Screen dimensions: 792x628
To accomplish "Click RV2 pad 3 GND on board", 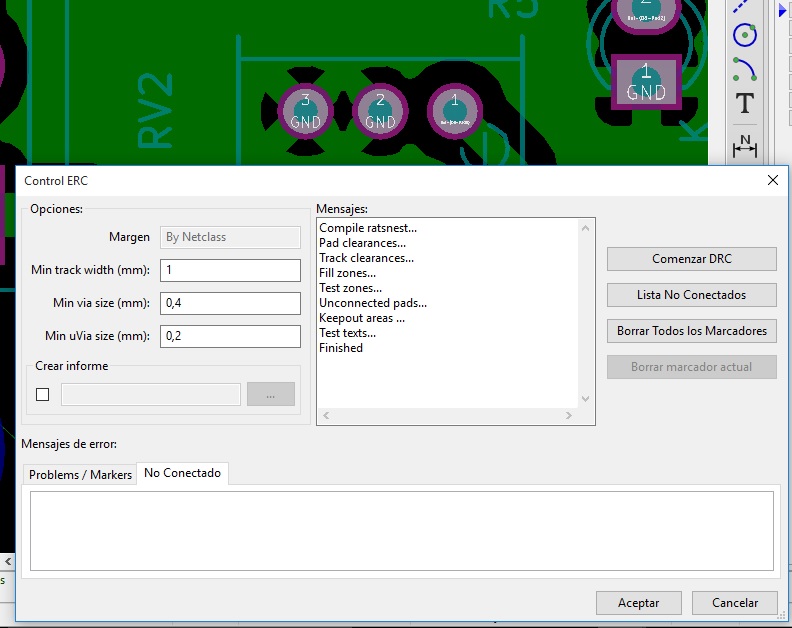I will click(x=305, y=111).
